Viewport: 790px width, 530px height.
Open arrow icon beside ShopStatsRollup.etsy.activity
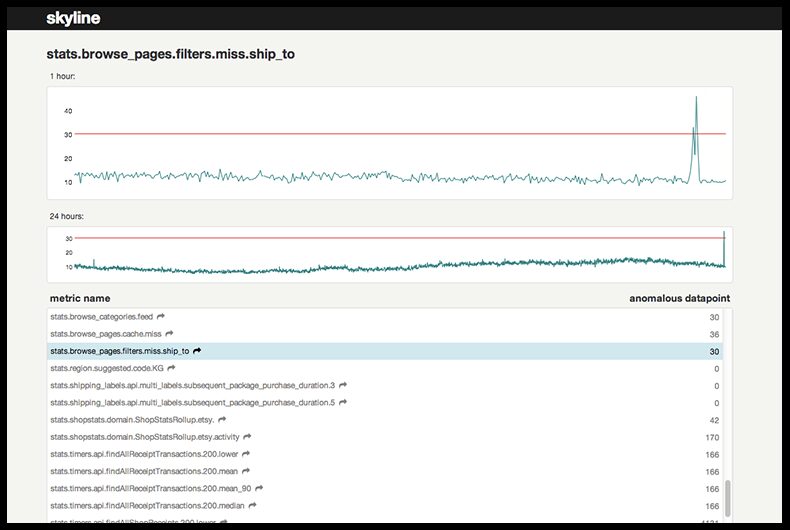click(x=247, y=436)
